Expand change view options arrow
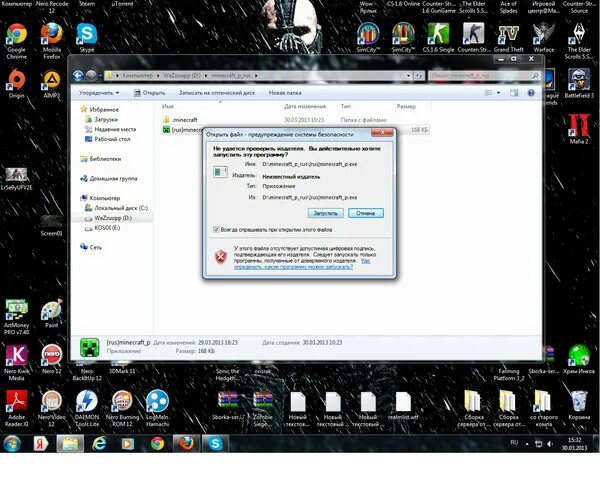Screen dimensions: 600x480 [x=498, y=93]
